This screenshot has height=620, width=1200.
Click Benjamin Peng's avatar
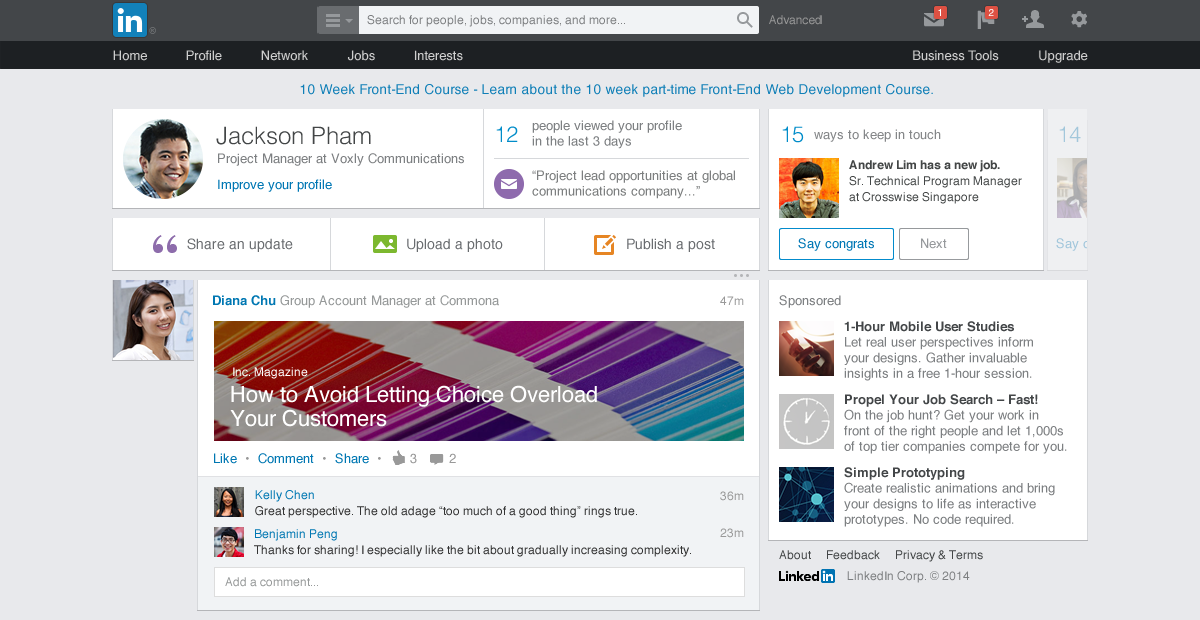[229, 542]
